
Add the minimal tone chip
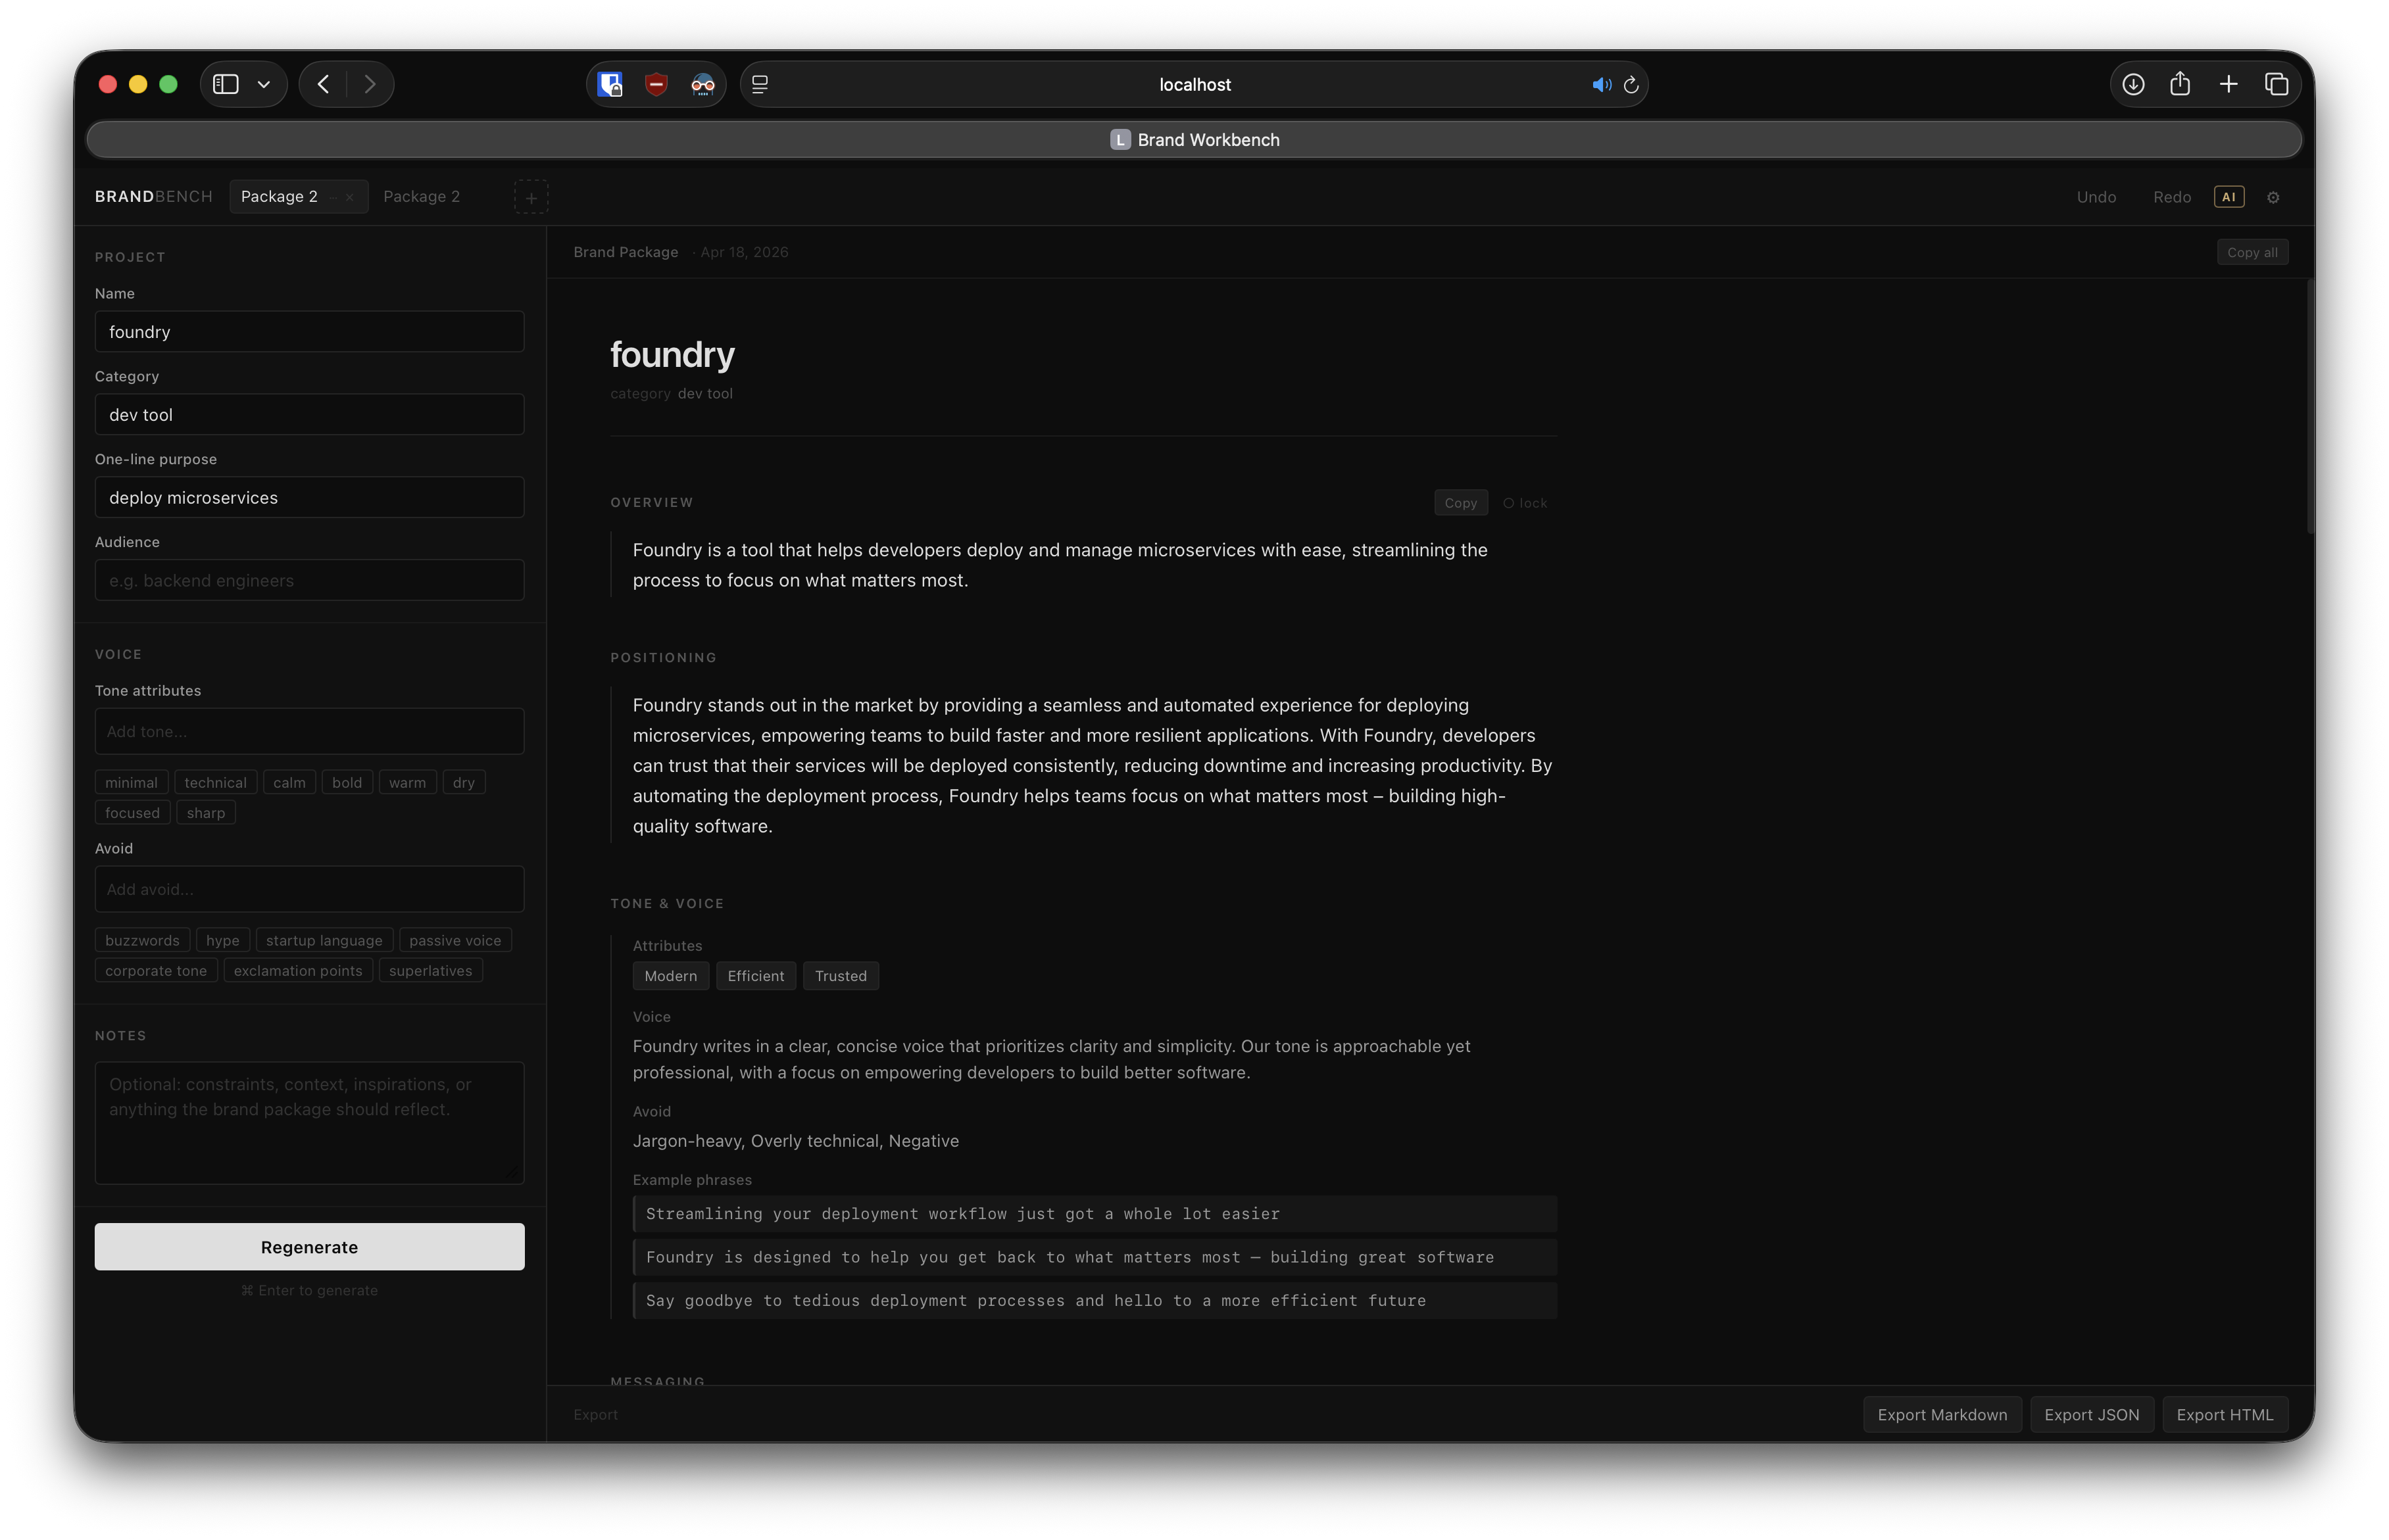[x=132, y=783]
